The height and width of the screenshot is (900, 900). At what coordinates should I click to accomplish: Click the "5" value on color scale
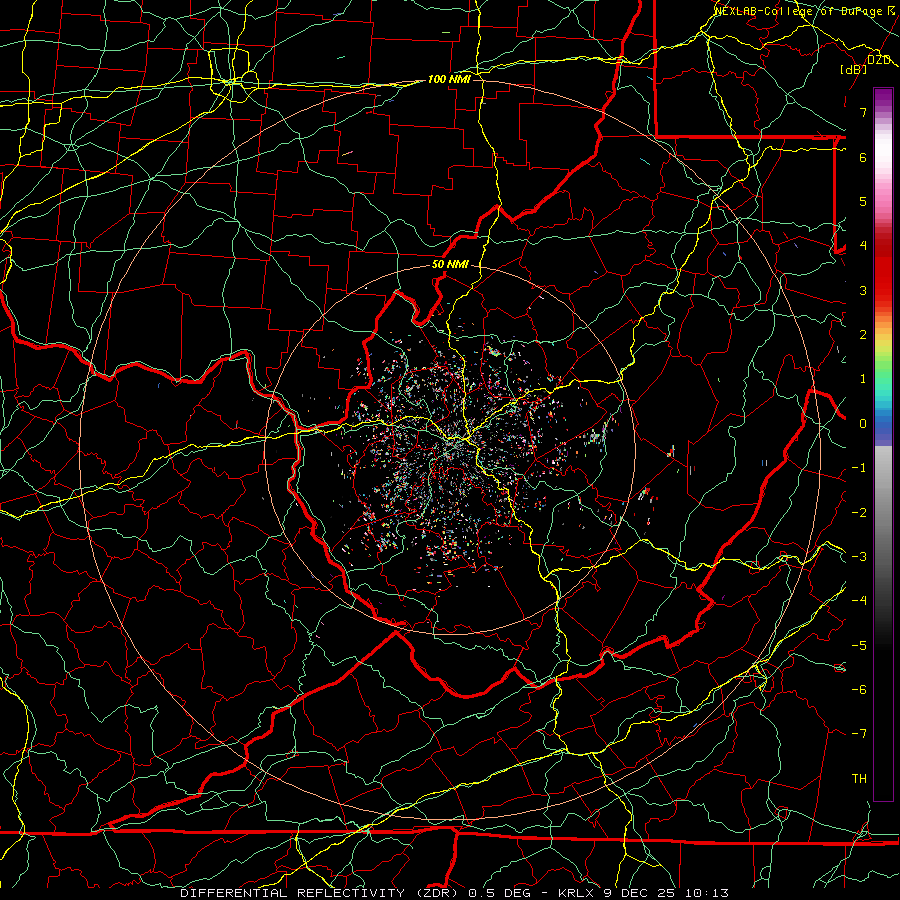pos(863,201)
